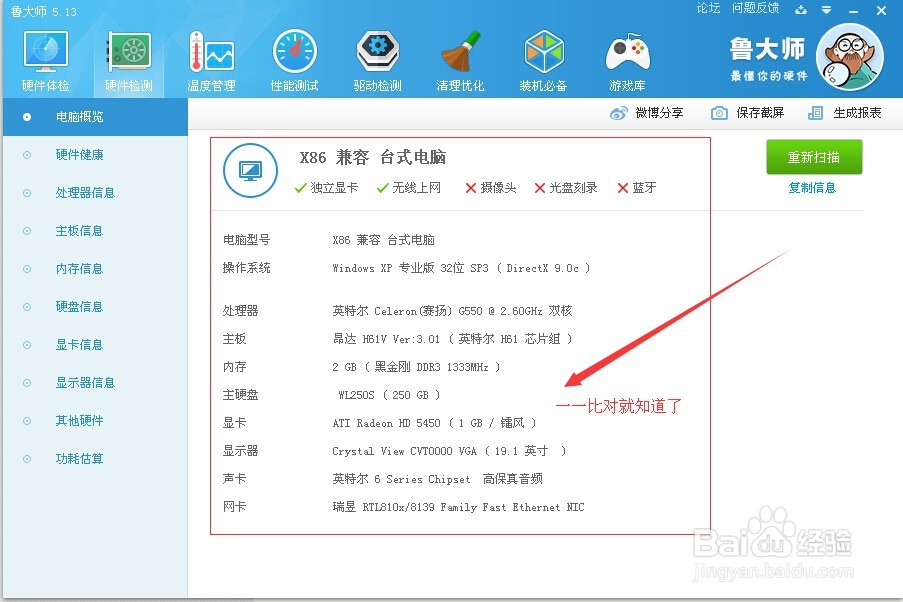This screenshot has height=602, width=903.
Task: Open the title bar dropdown arrow
Action: point(826,10)
